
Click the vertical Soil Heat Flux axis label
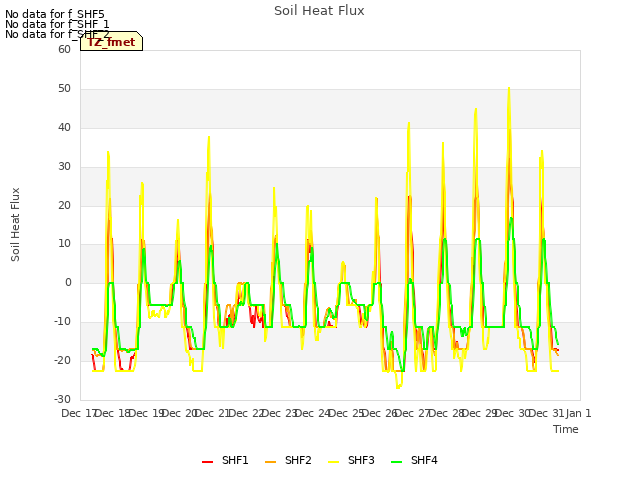(15, 224)
